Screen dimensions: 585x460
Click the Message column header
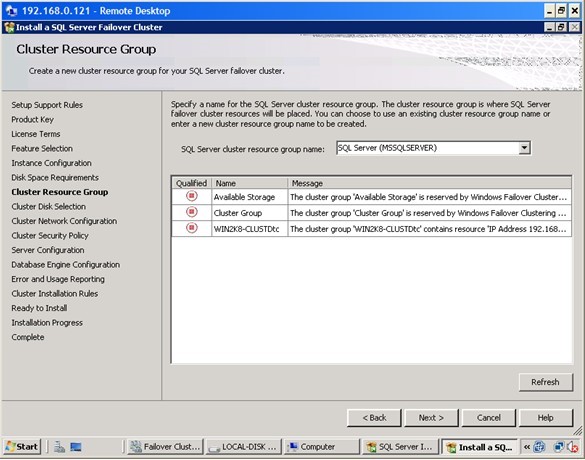pos(429,183)
